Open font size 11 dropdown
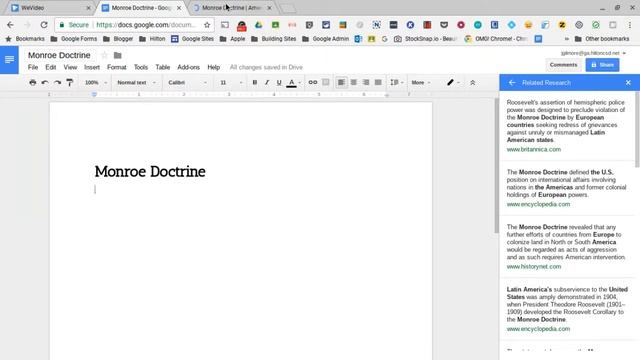Screen dimensions: 640x360 tap(231, 82)
